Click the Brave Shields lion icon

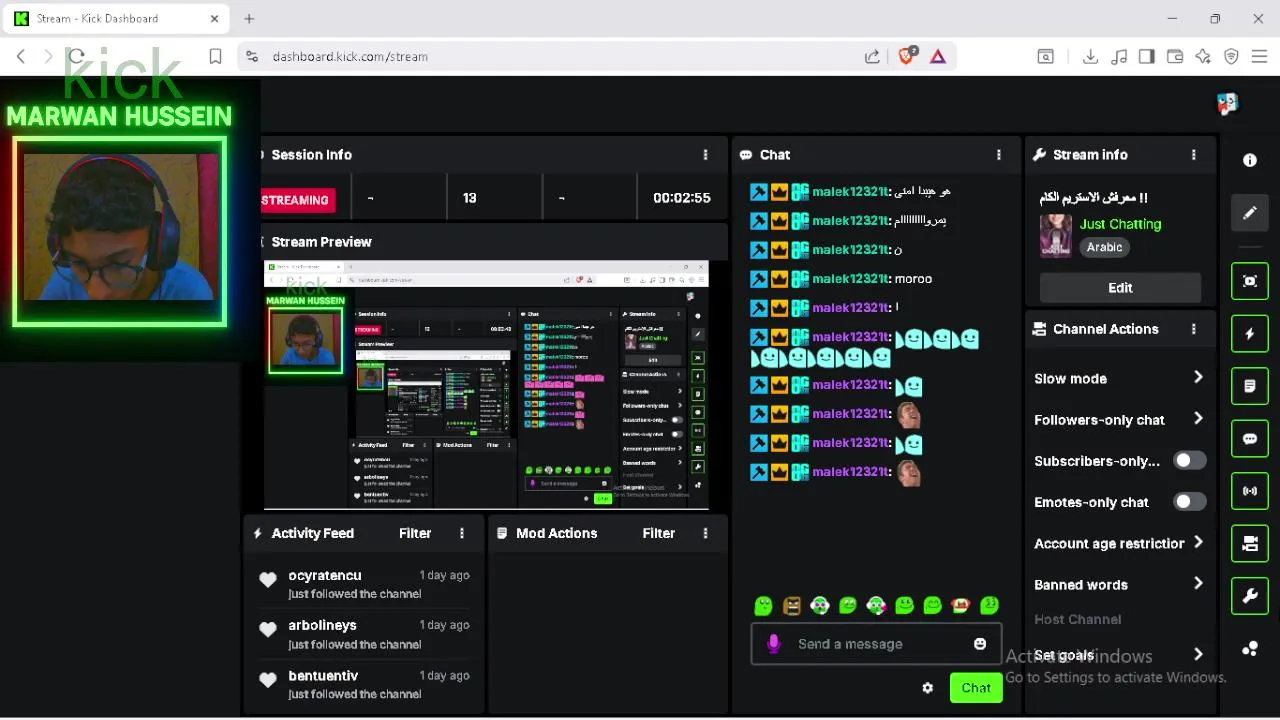907,56
